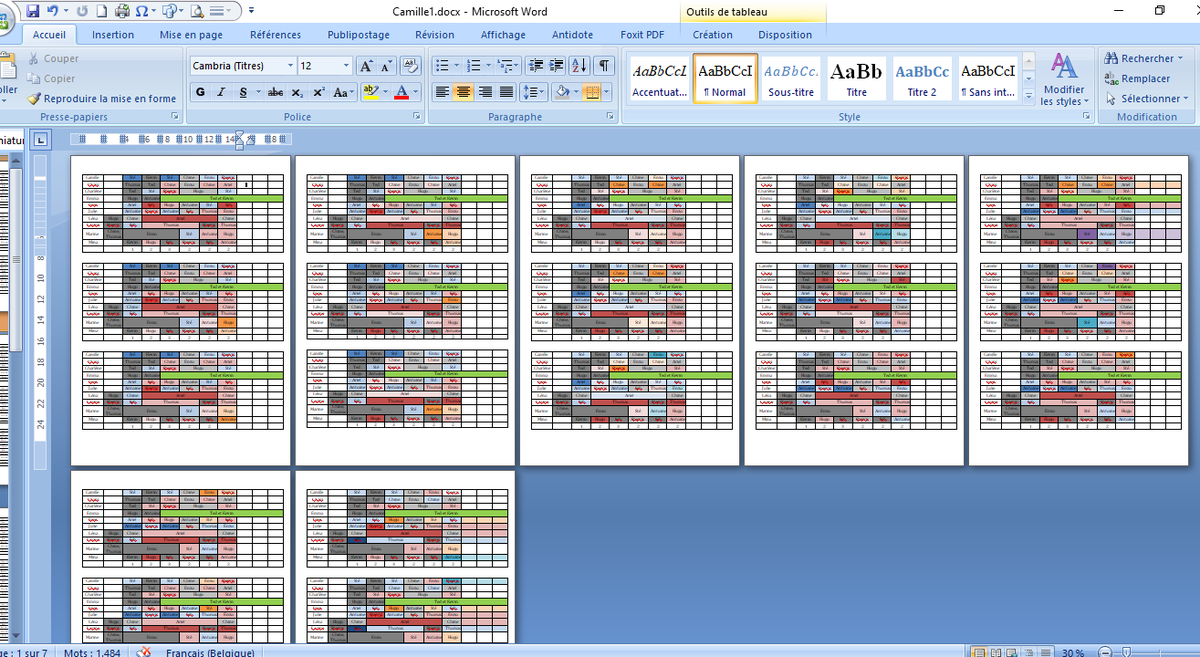Screen dimensions: 1200x657
Task: Sort text with the A-Z icon
Action: (x=581, y=66)
